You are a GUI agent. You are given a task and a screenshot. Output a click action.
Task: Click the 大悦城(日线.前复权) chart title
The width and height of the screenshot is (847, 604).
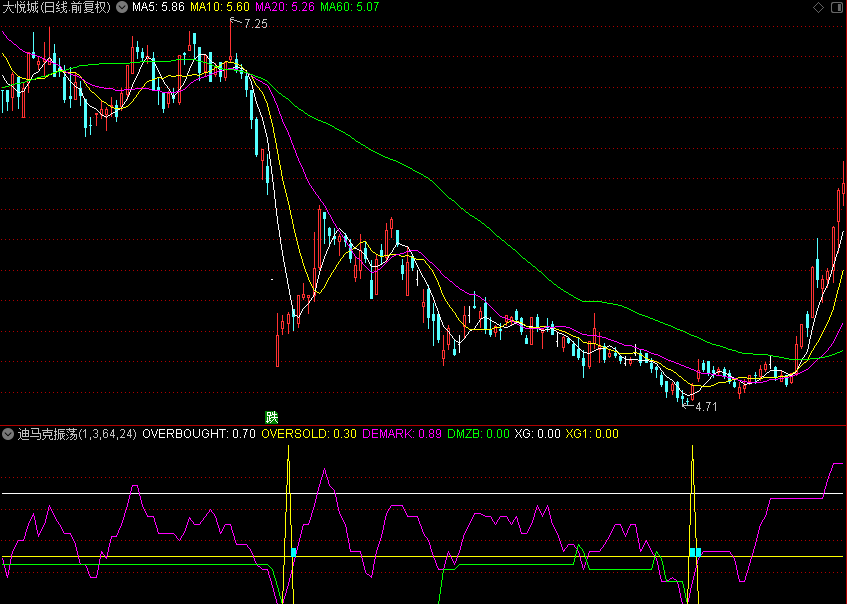[x=57, y=7]
